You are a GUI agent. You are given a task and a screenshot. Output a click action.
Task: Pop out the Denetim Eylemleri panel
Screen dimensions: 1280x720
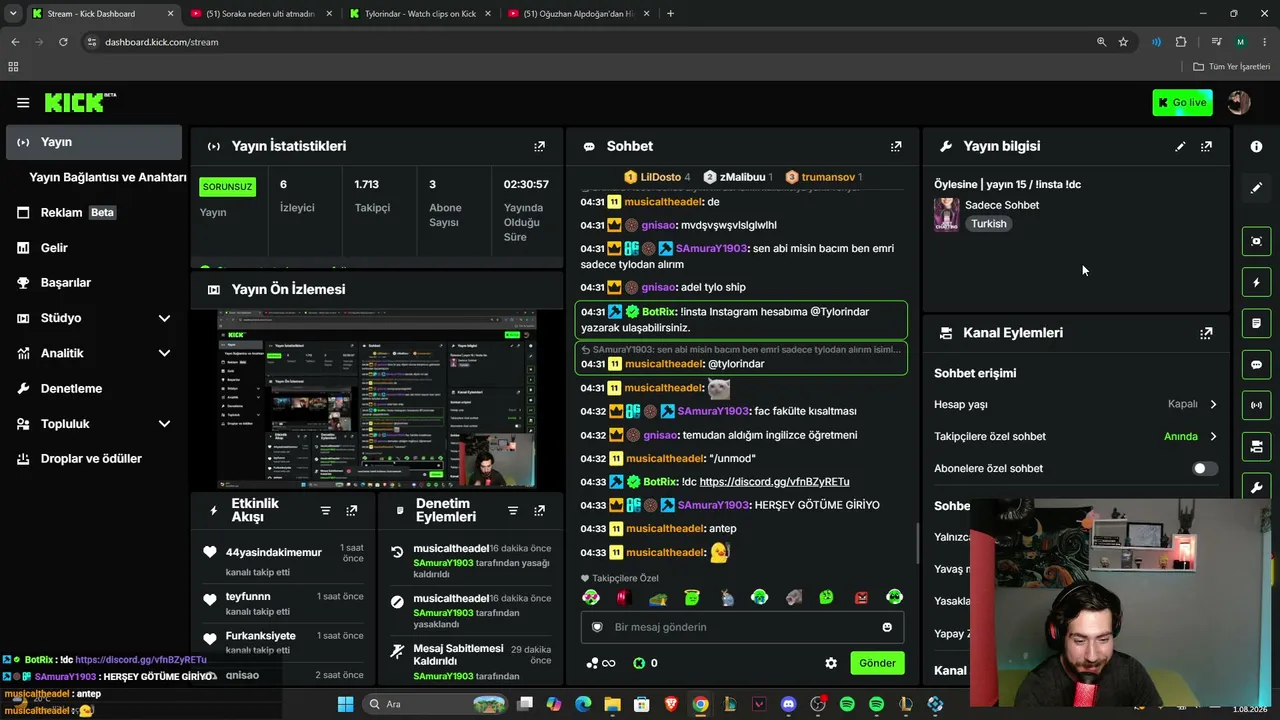[540, 511]
